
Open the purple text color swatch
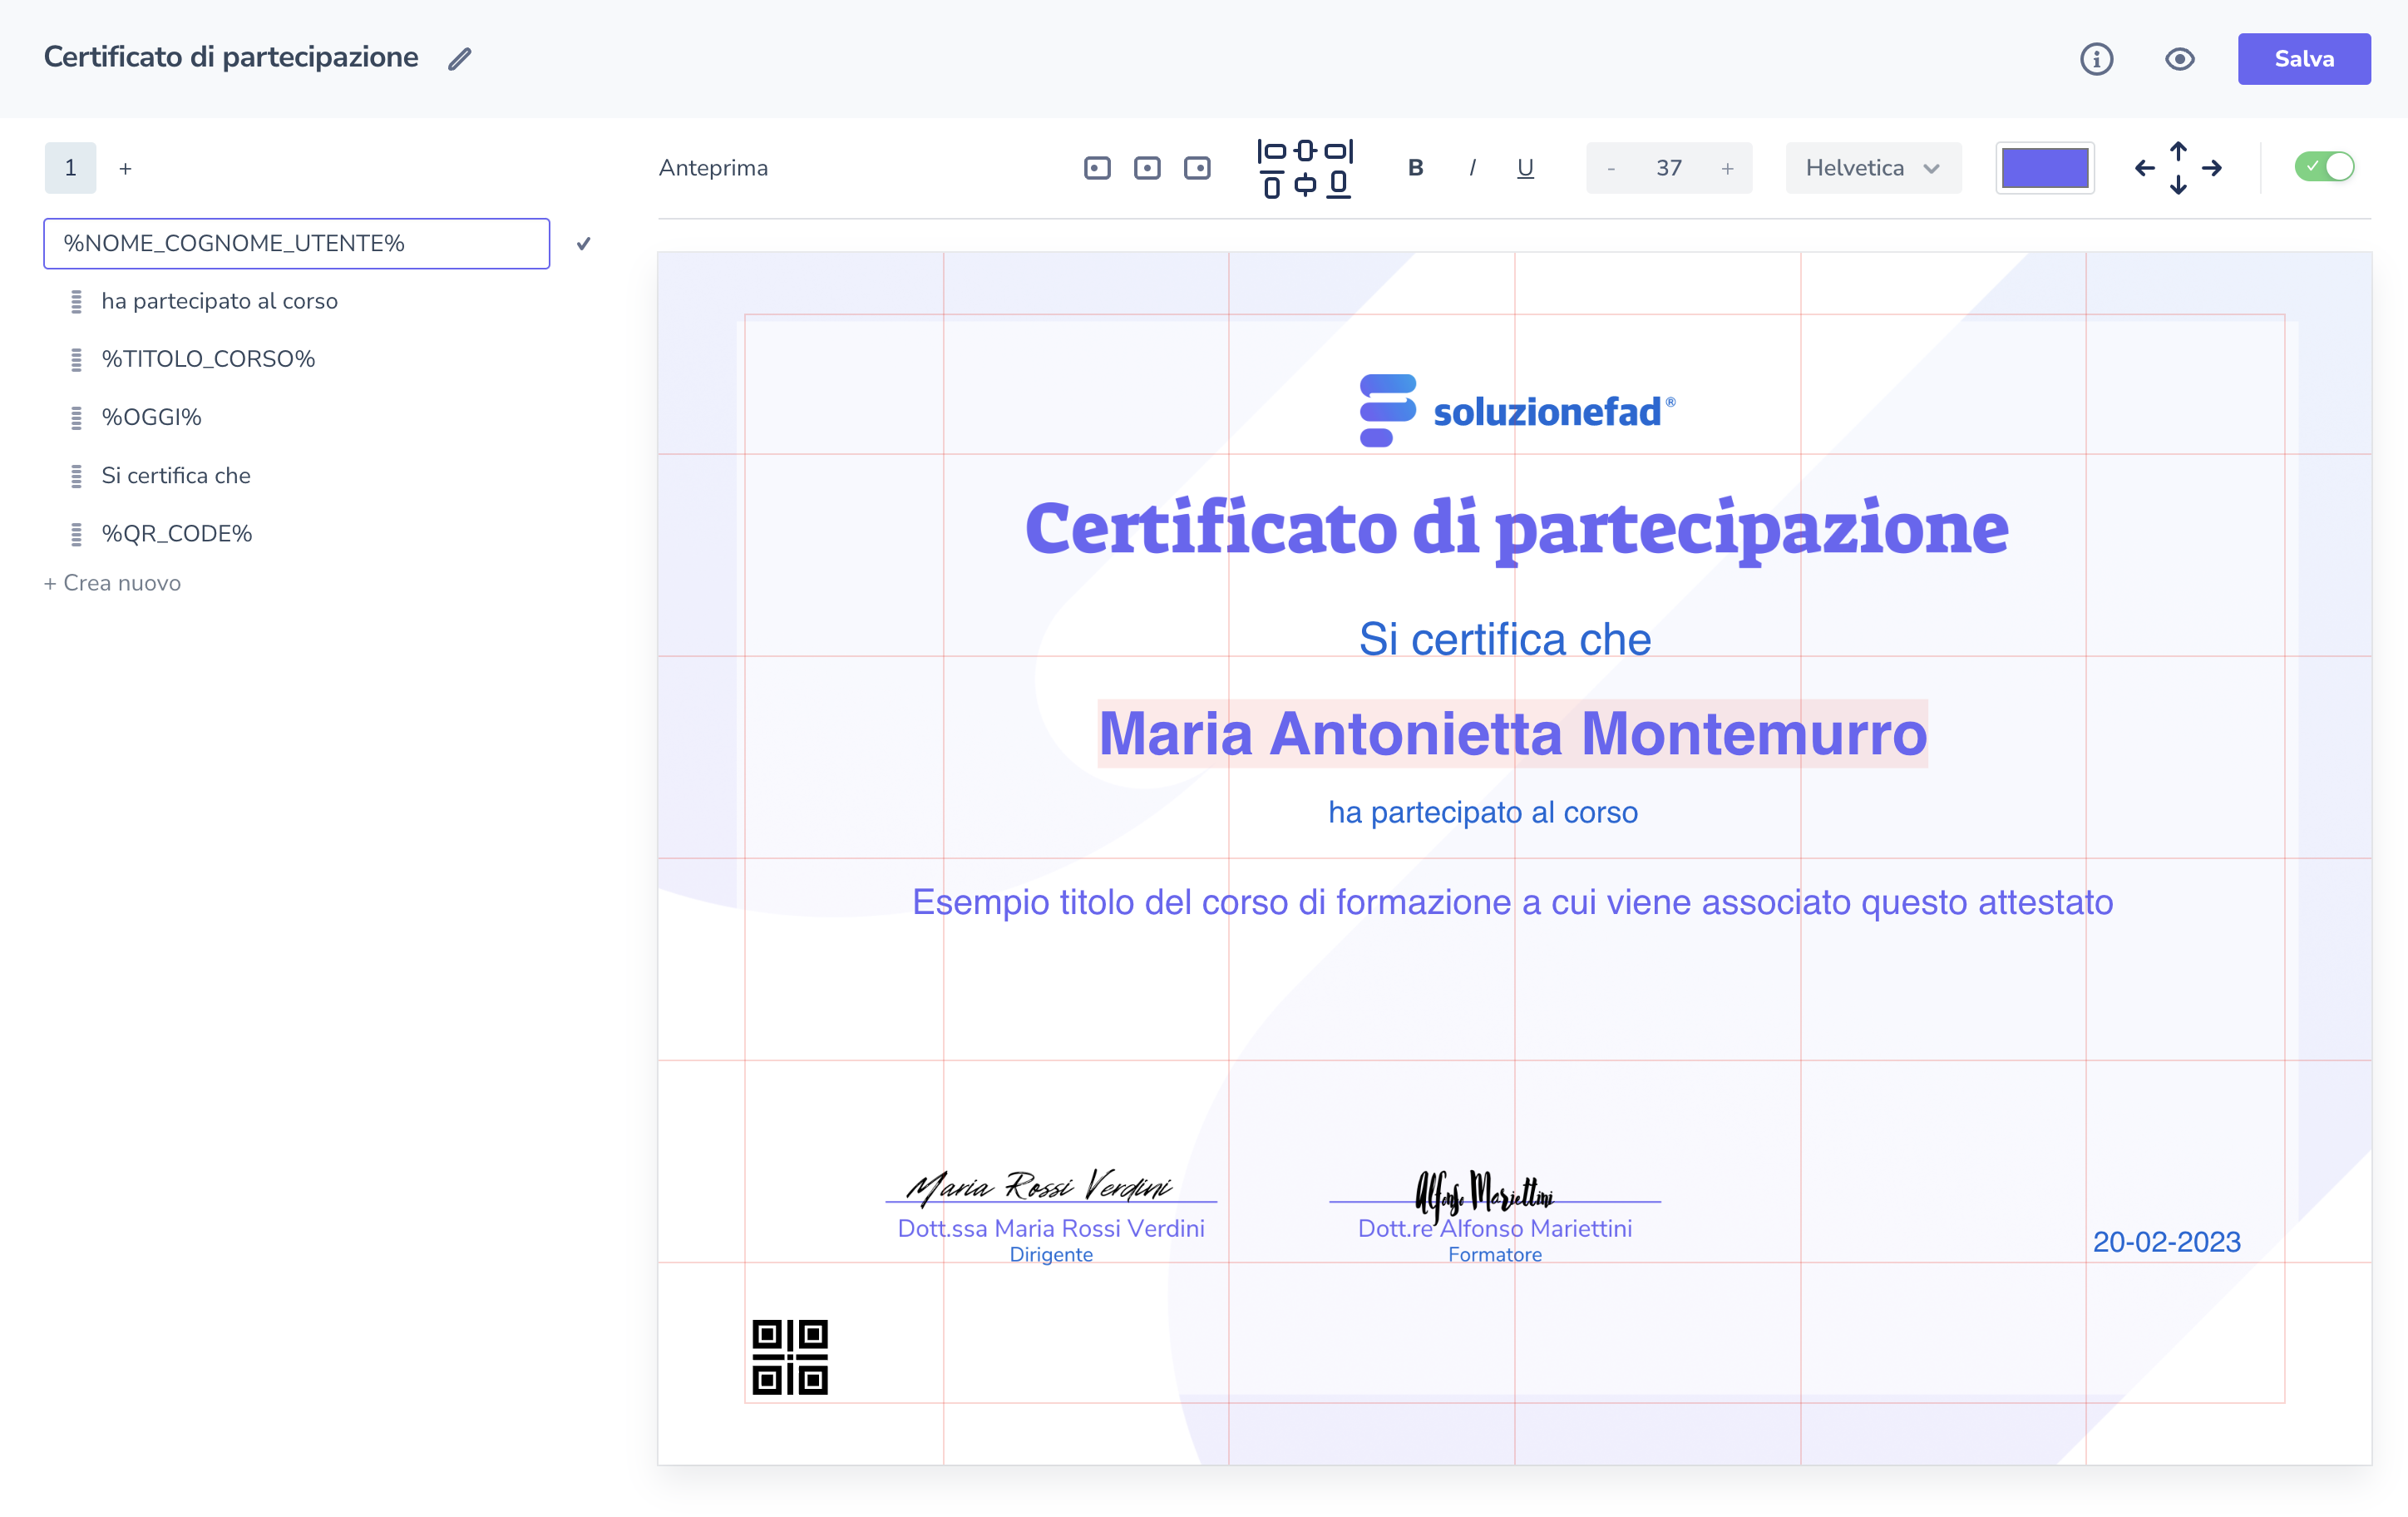point(2045,168)
